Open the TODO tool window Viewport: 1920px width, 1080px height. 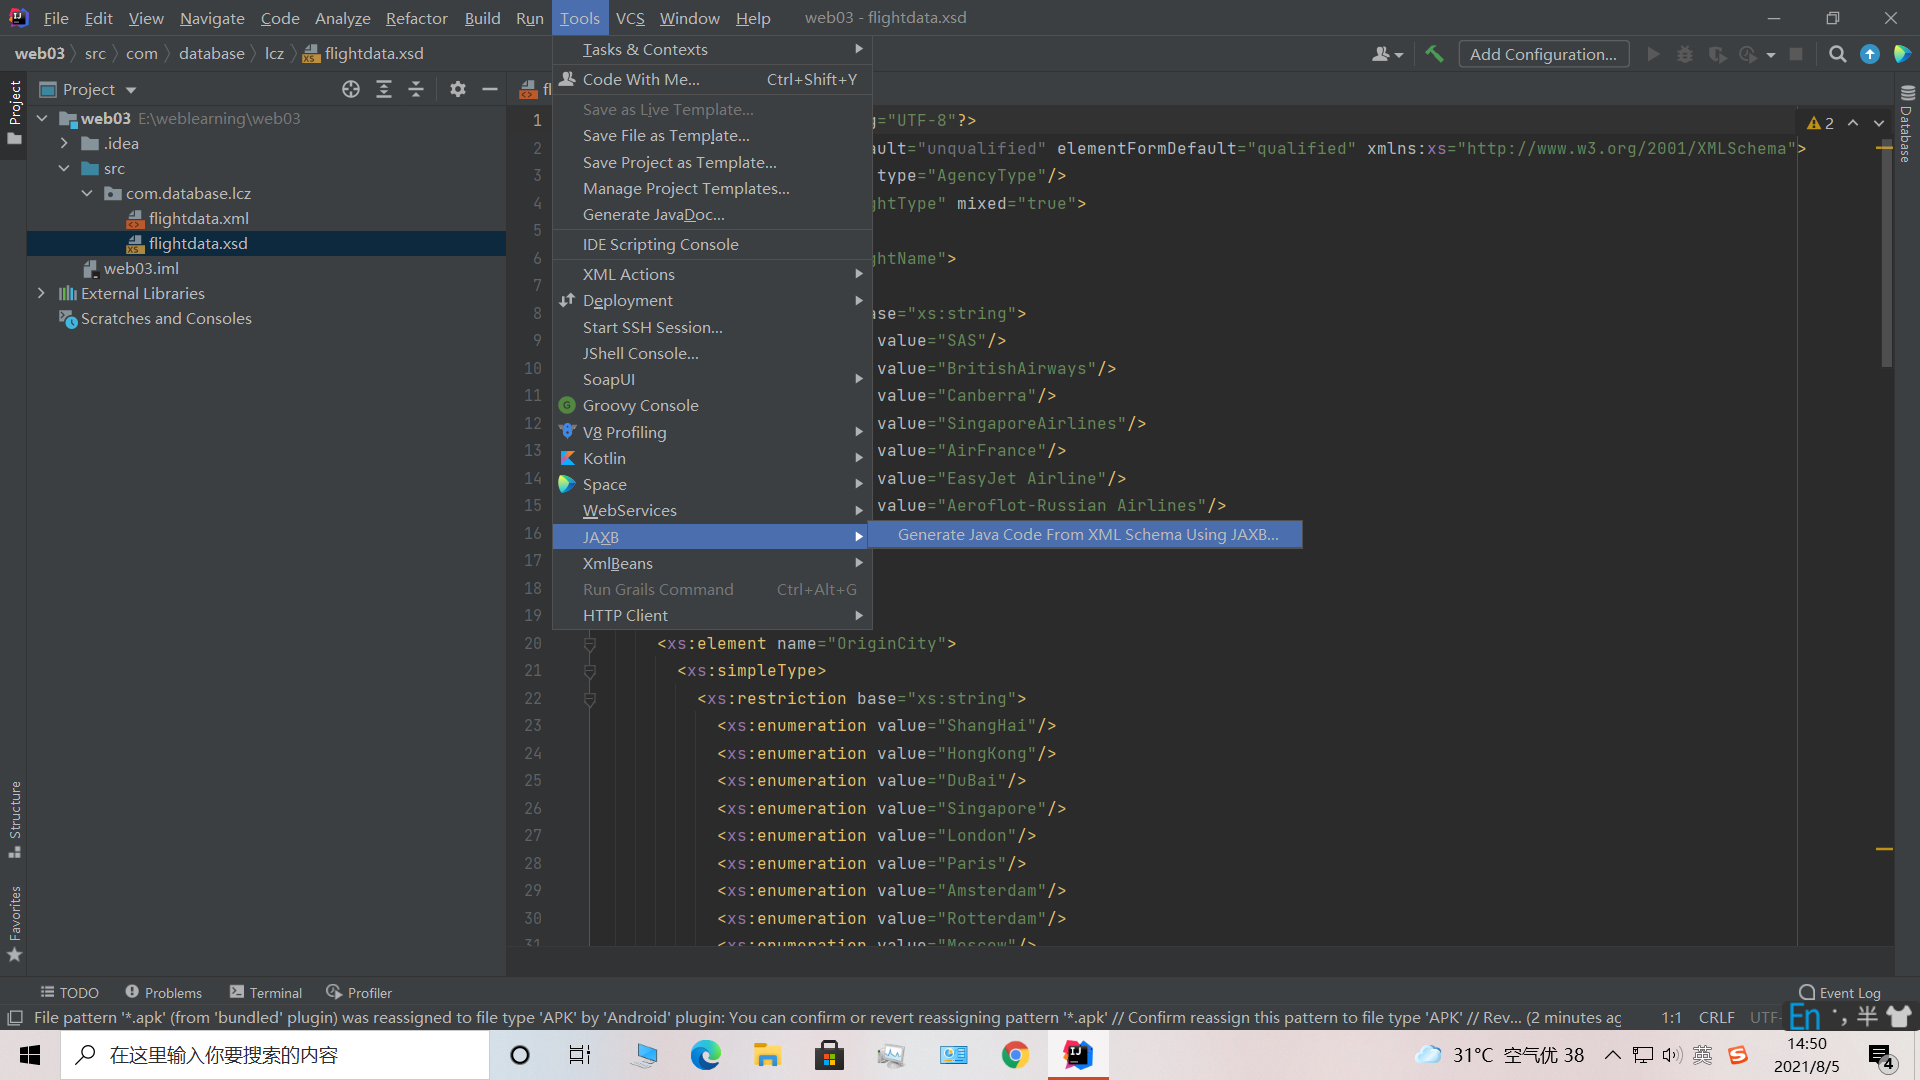(69, 993)
